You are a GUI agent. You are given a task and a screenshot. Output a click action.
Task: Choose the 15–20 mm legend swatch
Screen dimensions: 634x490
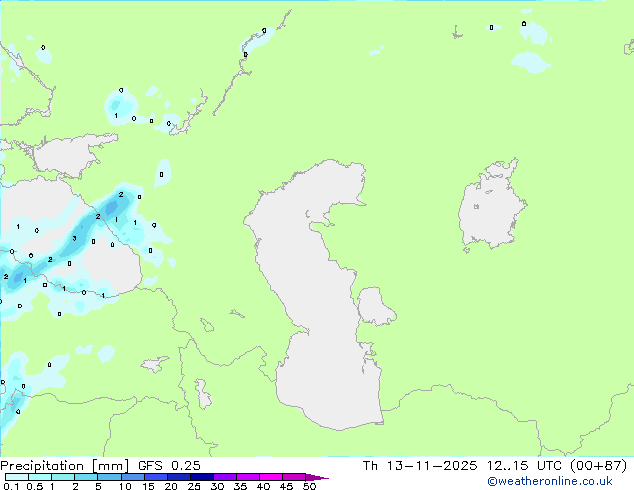click(155, 477)
